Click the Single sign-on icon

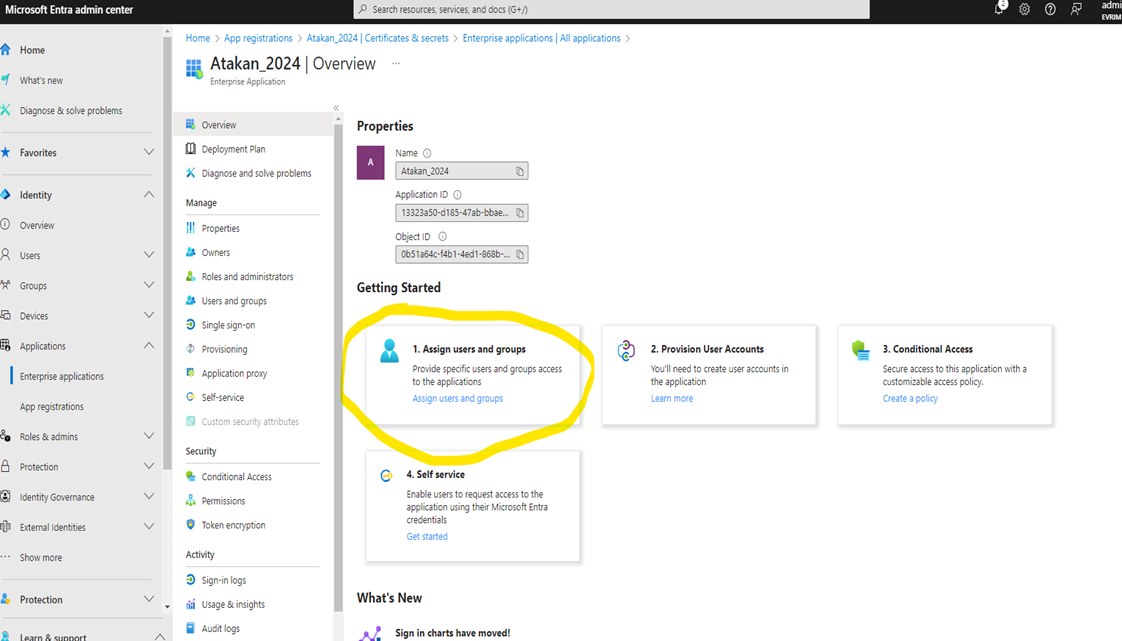(190, 324)
